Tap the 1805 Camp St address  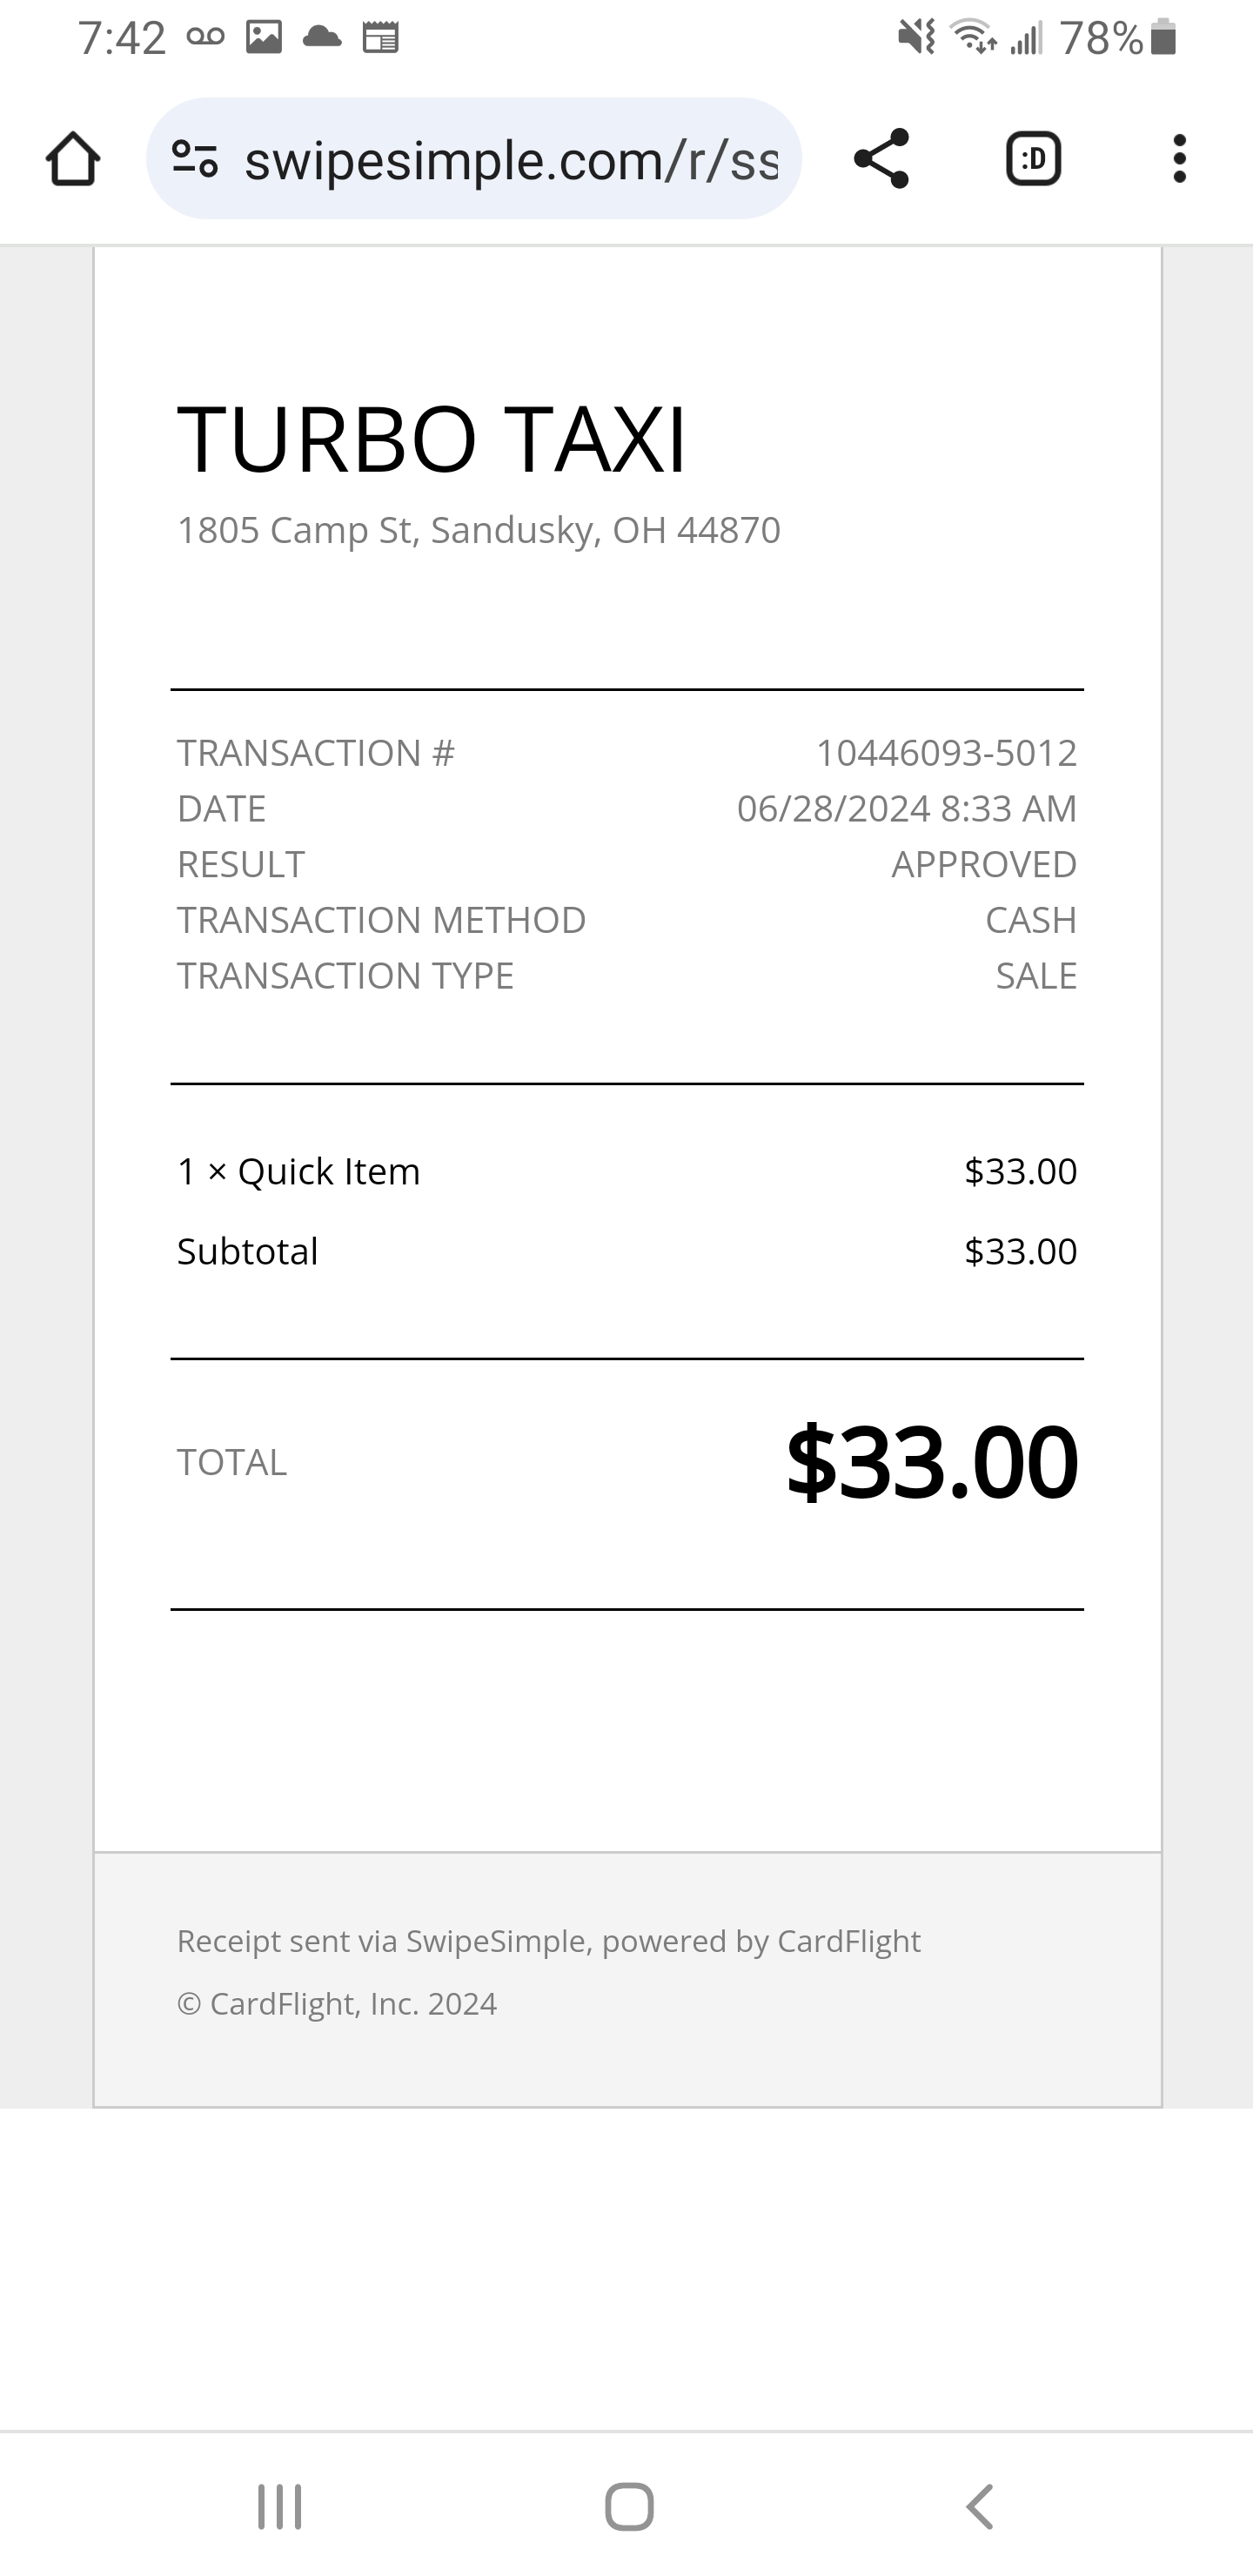tap(478, 530)
